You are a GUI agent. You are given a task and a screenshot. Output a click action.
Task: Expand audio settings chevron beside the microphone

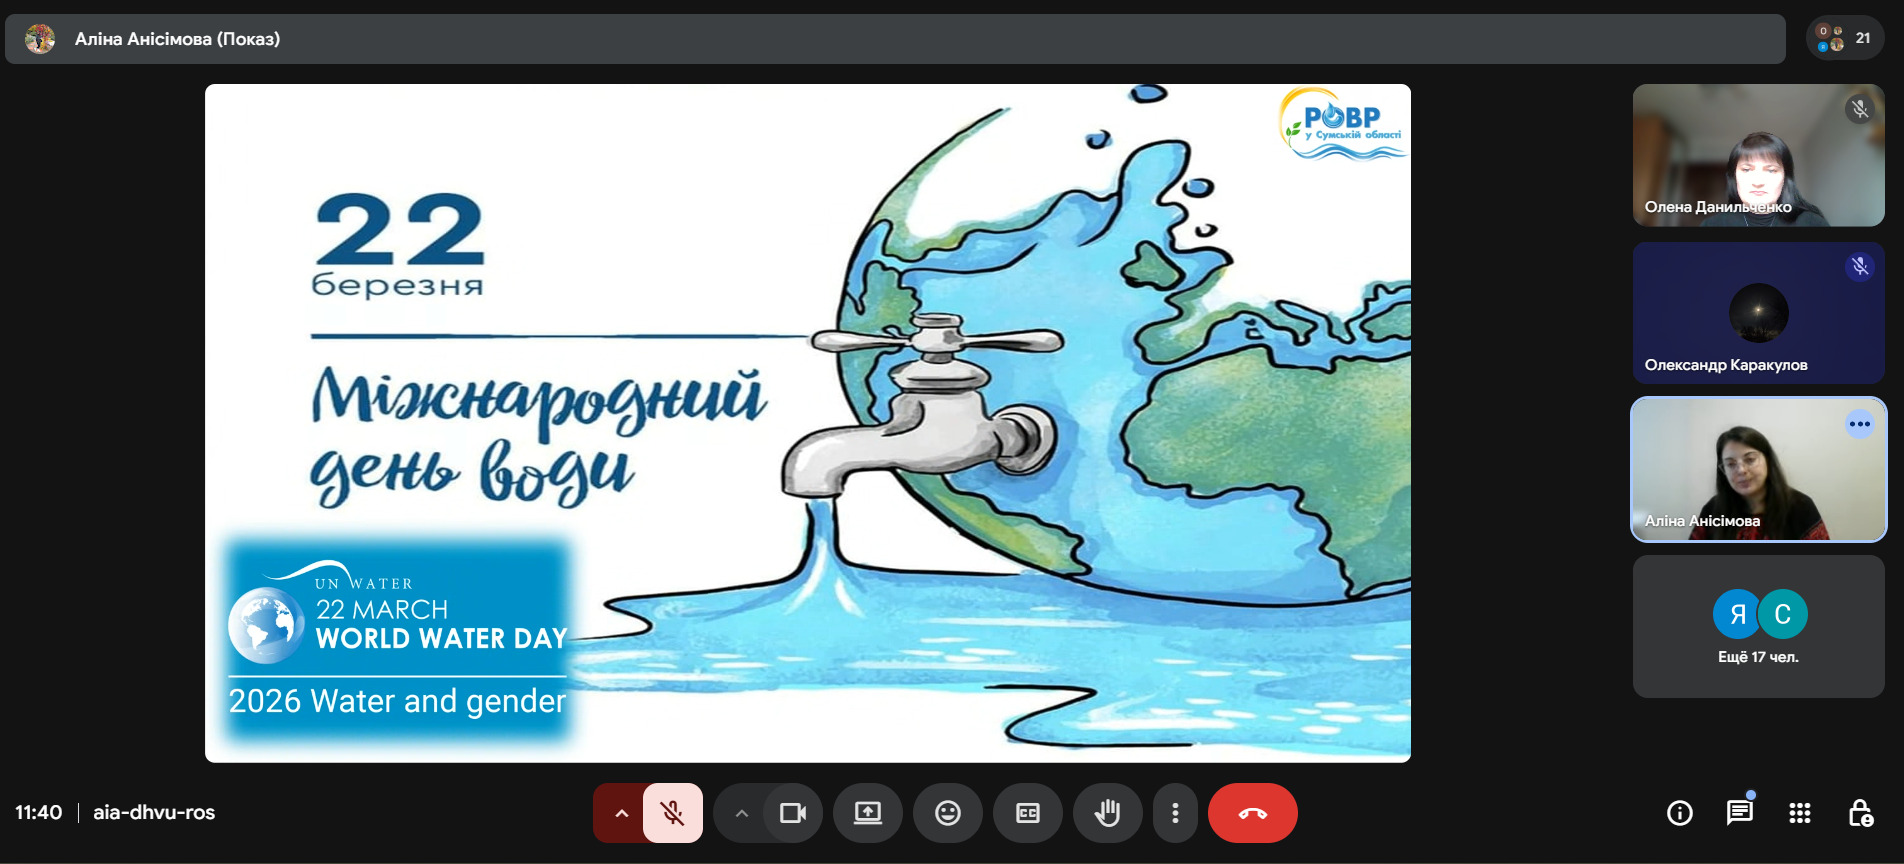621,813
